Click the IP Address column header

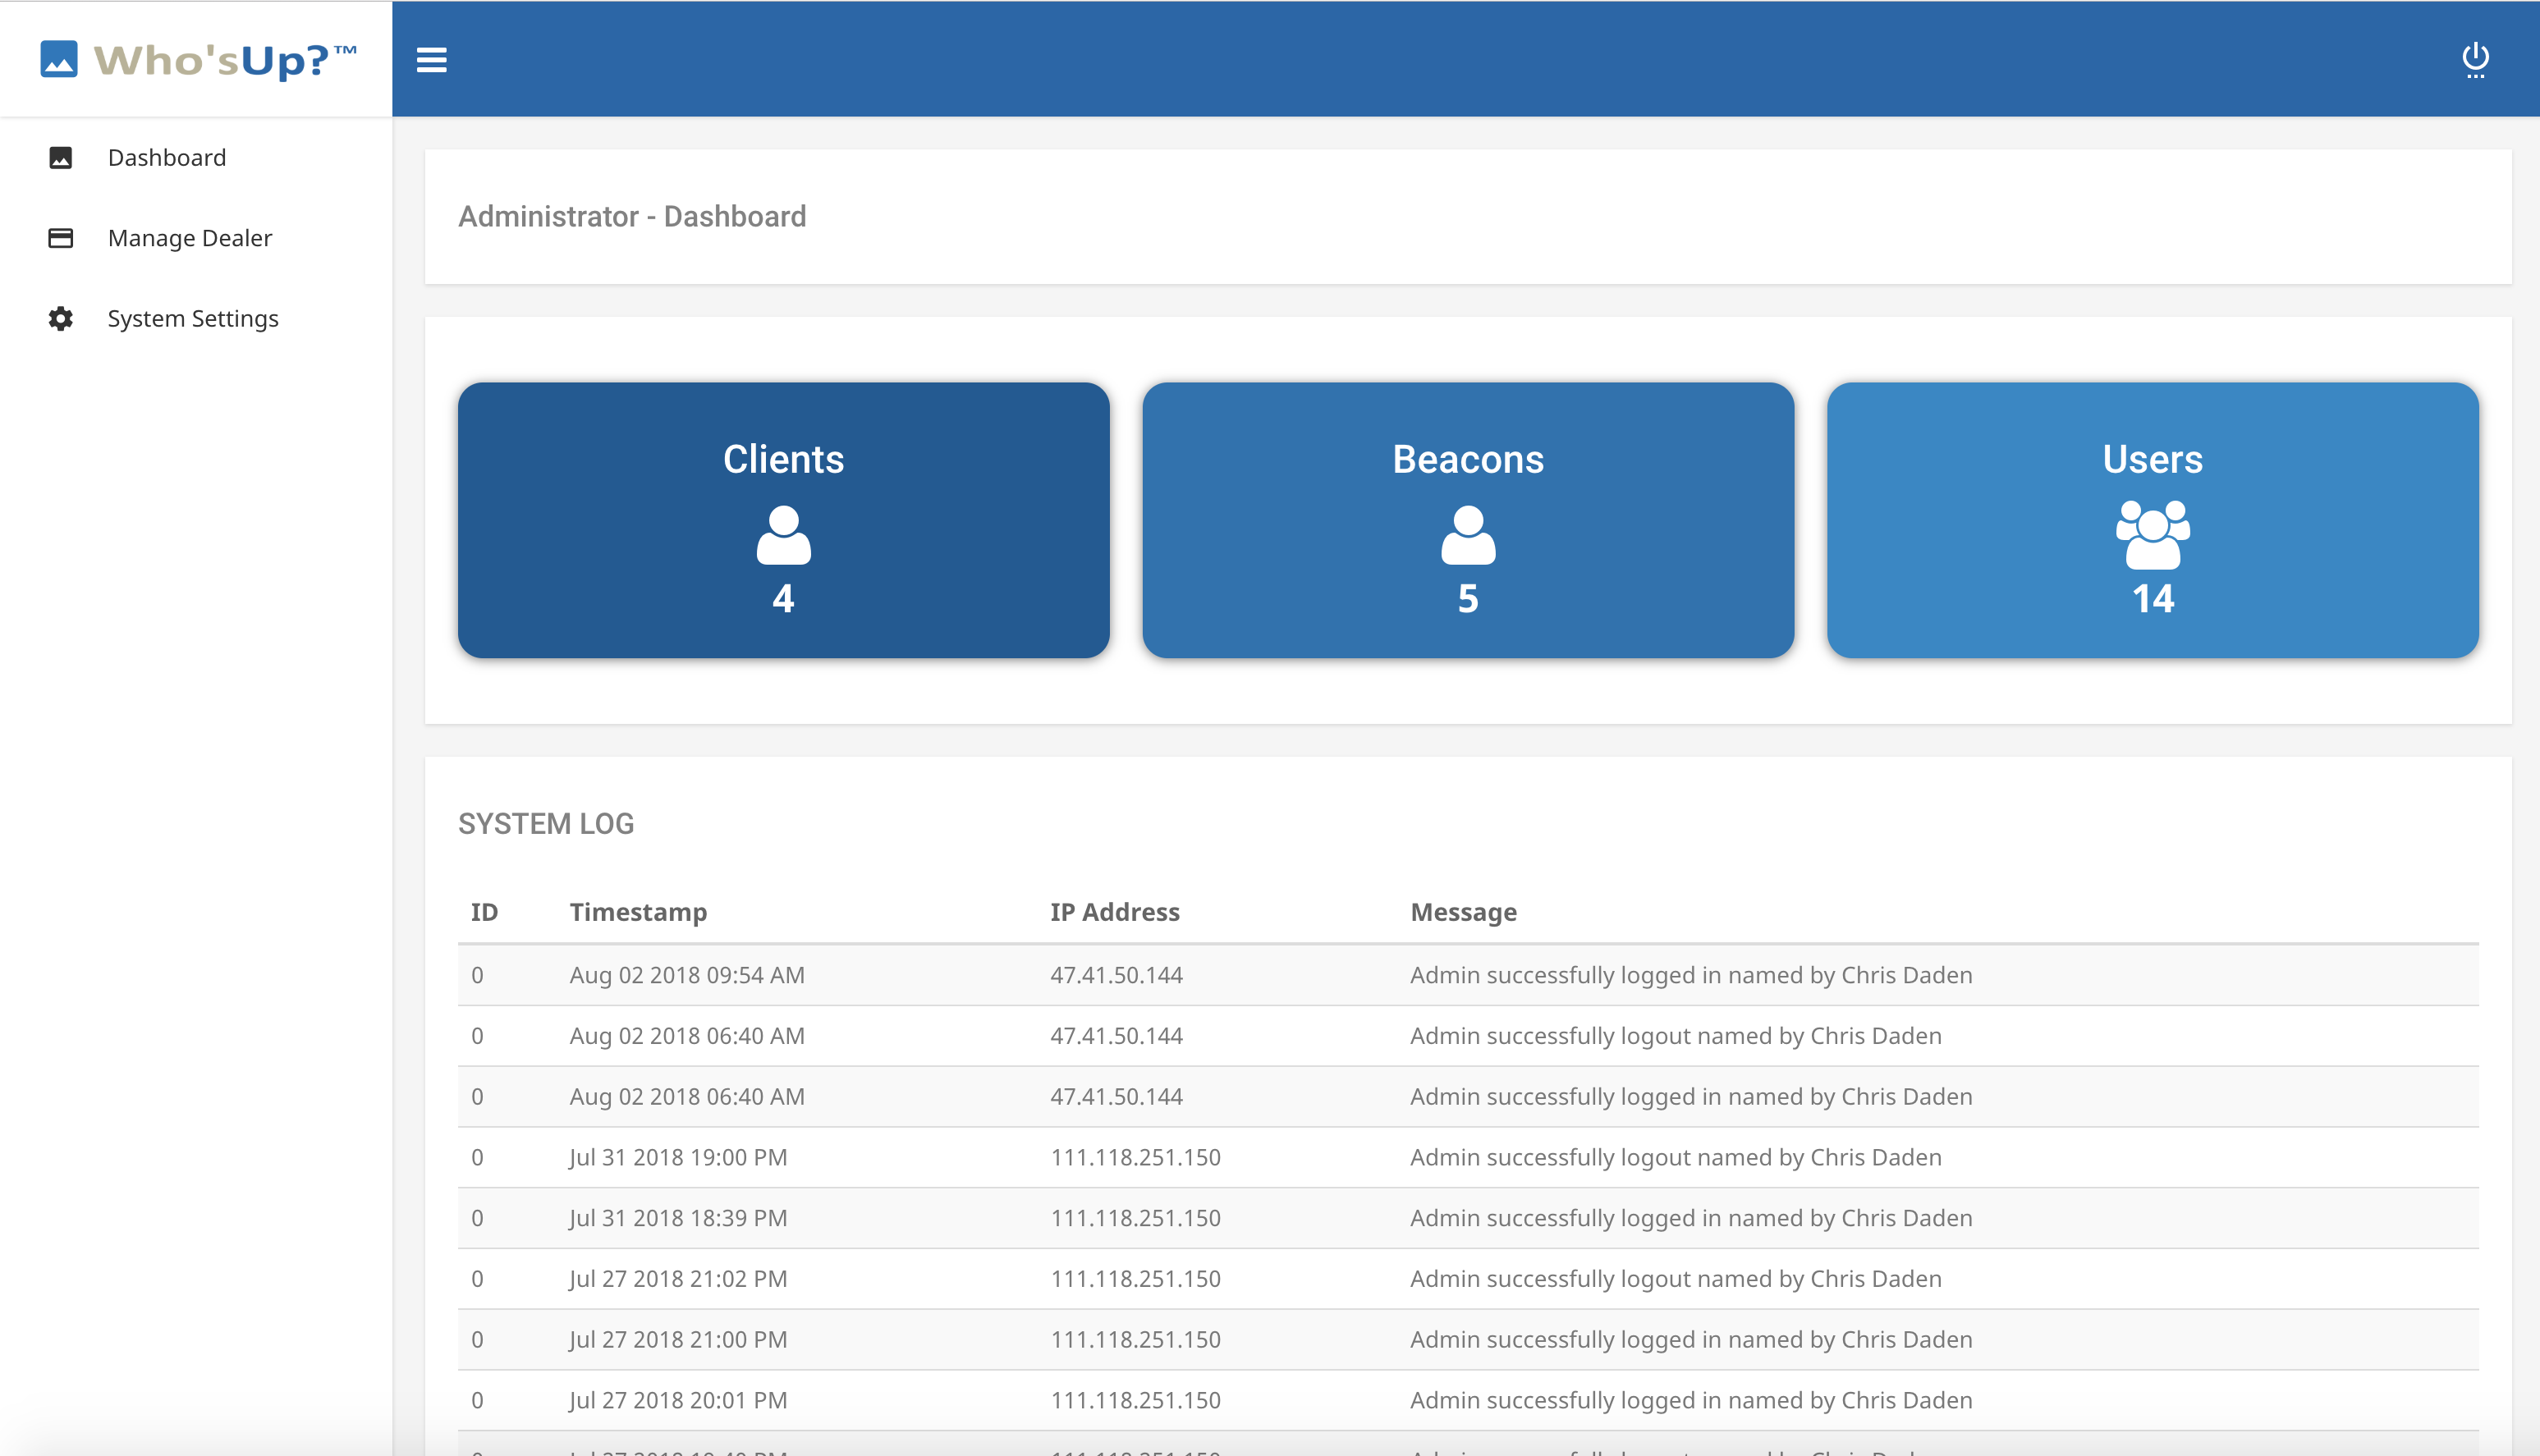click(x=1114, y=912)
